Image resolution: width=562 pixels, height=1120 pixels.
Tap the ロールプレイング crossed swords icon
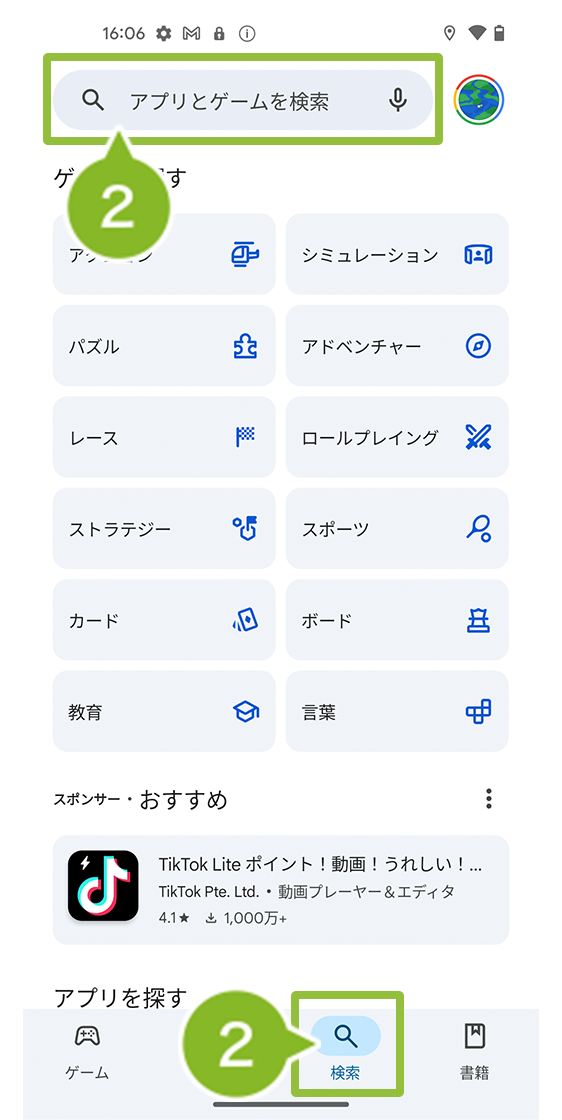[x=478, y=437]
